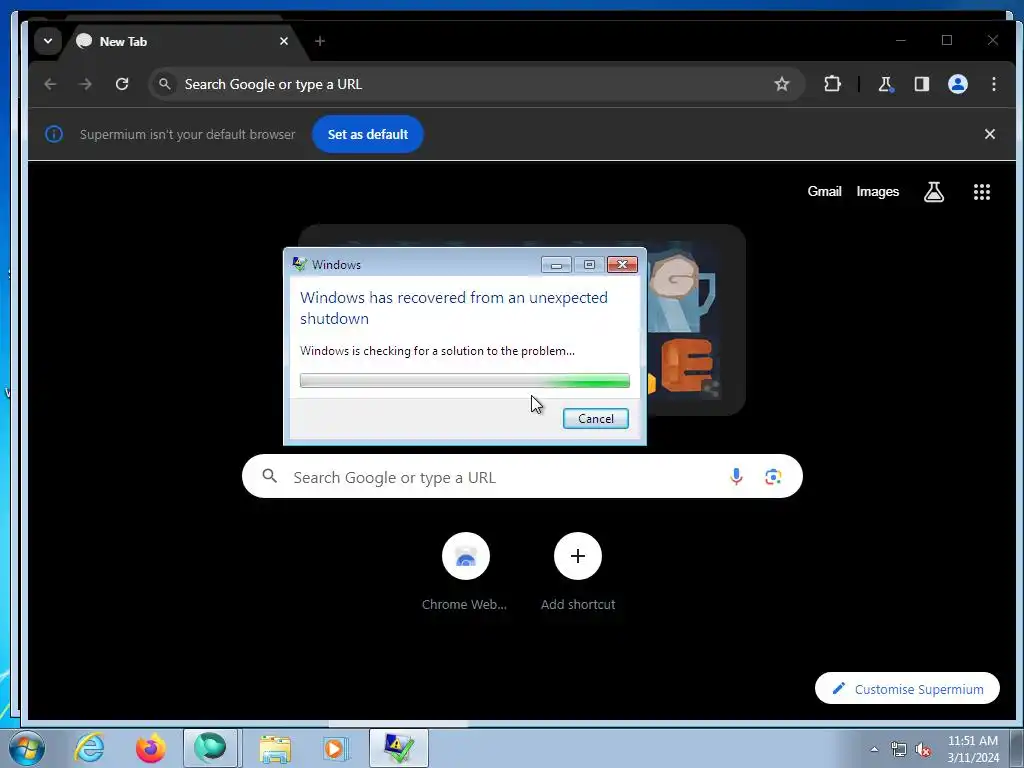The image size is (1024, 768).
Task: Toggle the side panel
Action: [921, 84]
